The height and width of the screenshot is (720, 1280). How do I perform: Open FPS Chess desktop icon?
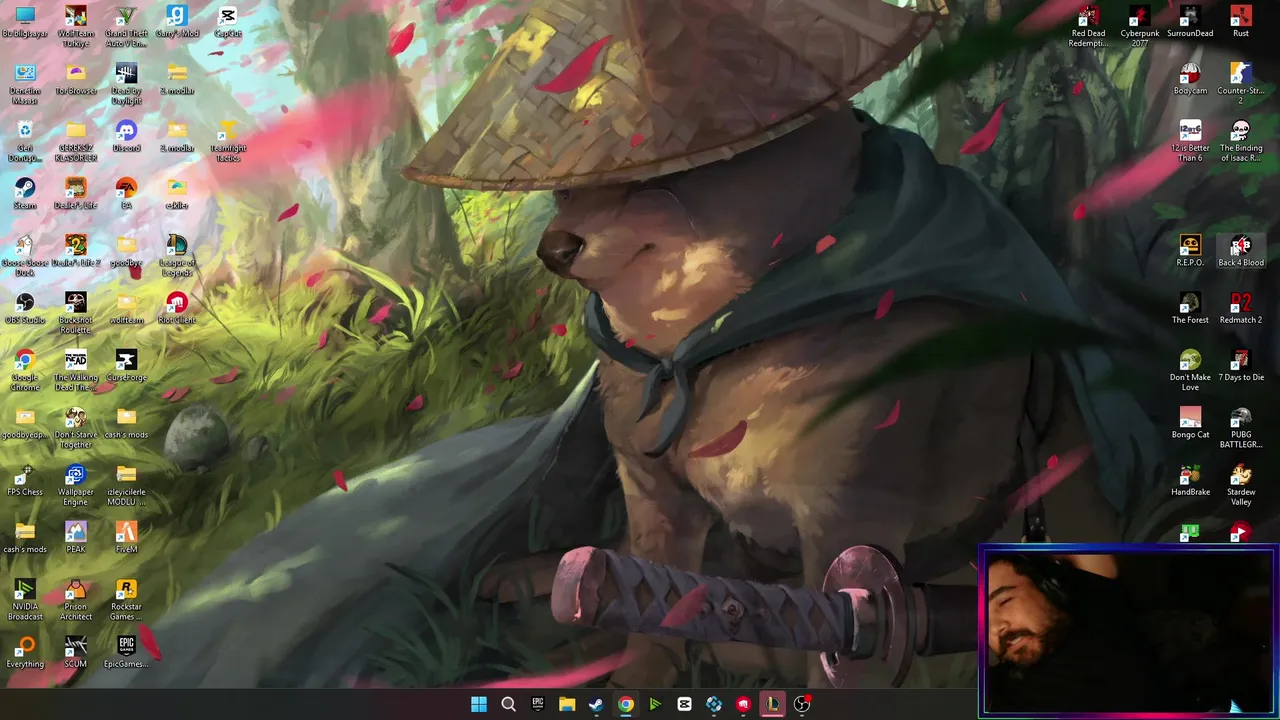click(x=25, y=481)
